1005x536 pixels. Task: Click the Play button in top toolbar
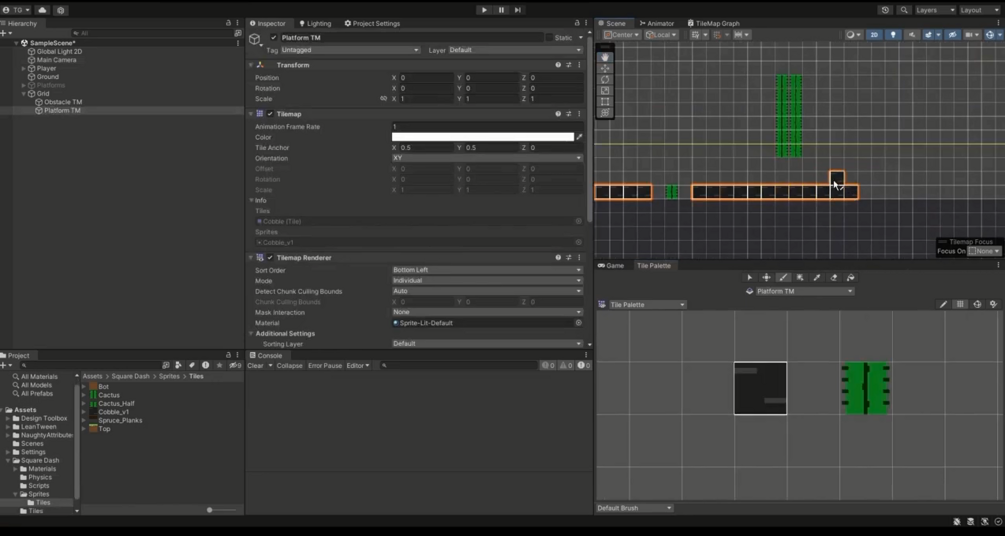click(484, 10)
